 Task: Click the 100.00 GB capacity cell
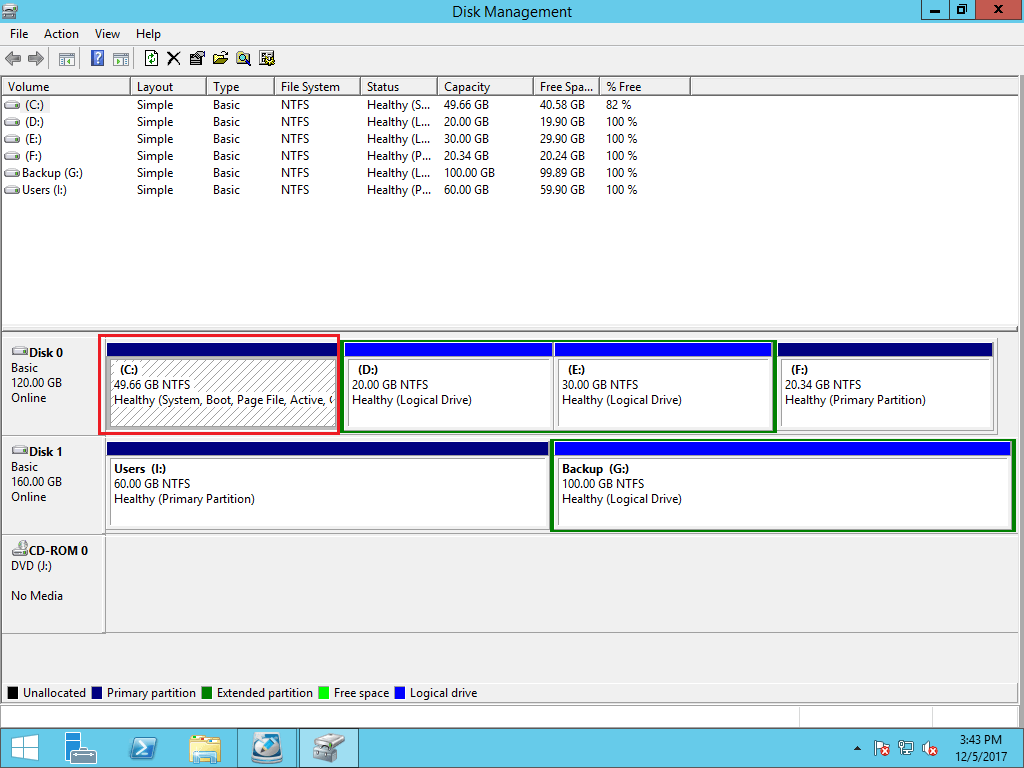tap(469, 173)
